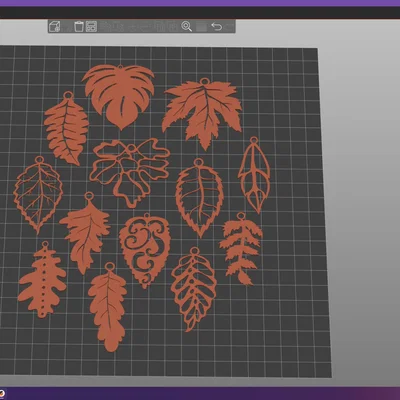Image resolution: width=400 pixels, height=400 pixels.
Task: Select the solid oak leaf in middle-left
Action: coord(85,233)
